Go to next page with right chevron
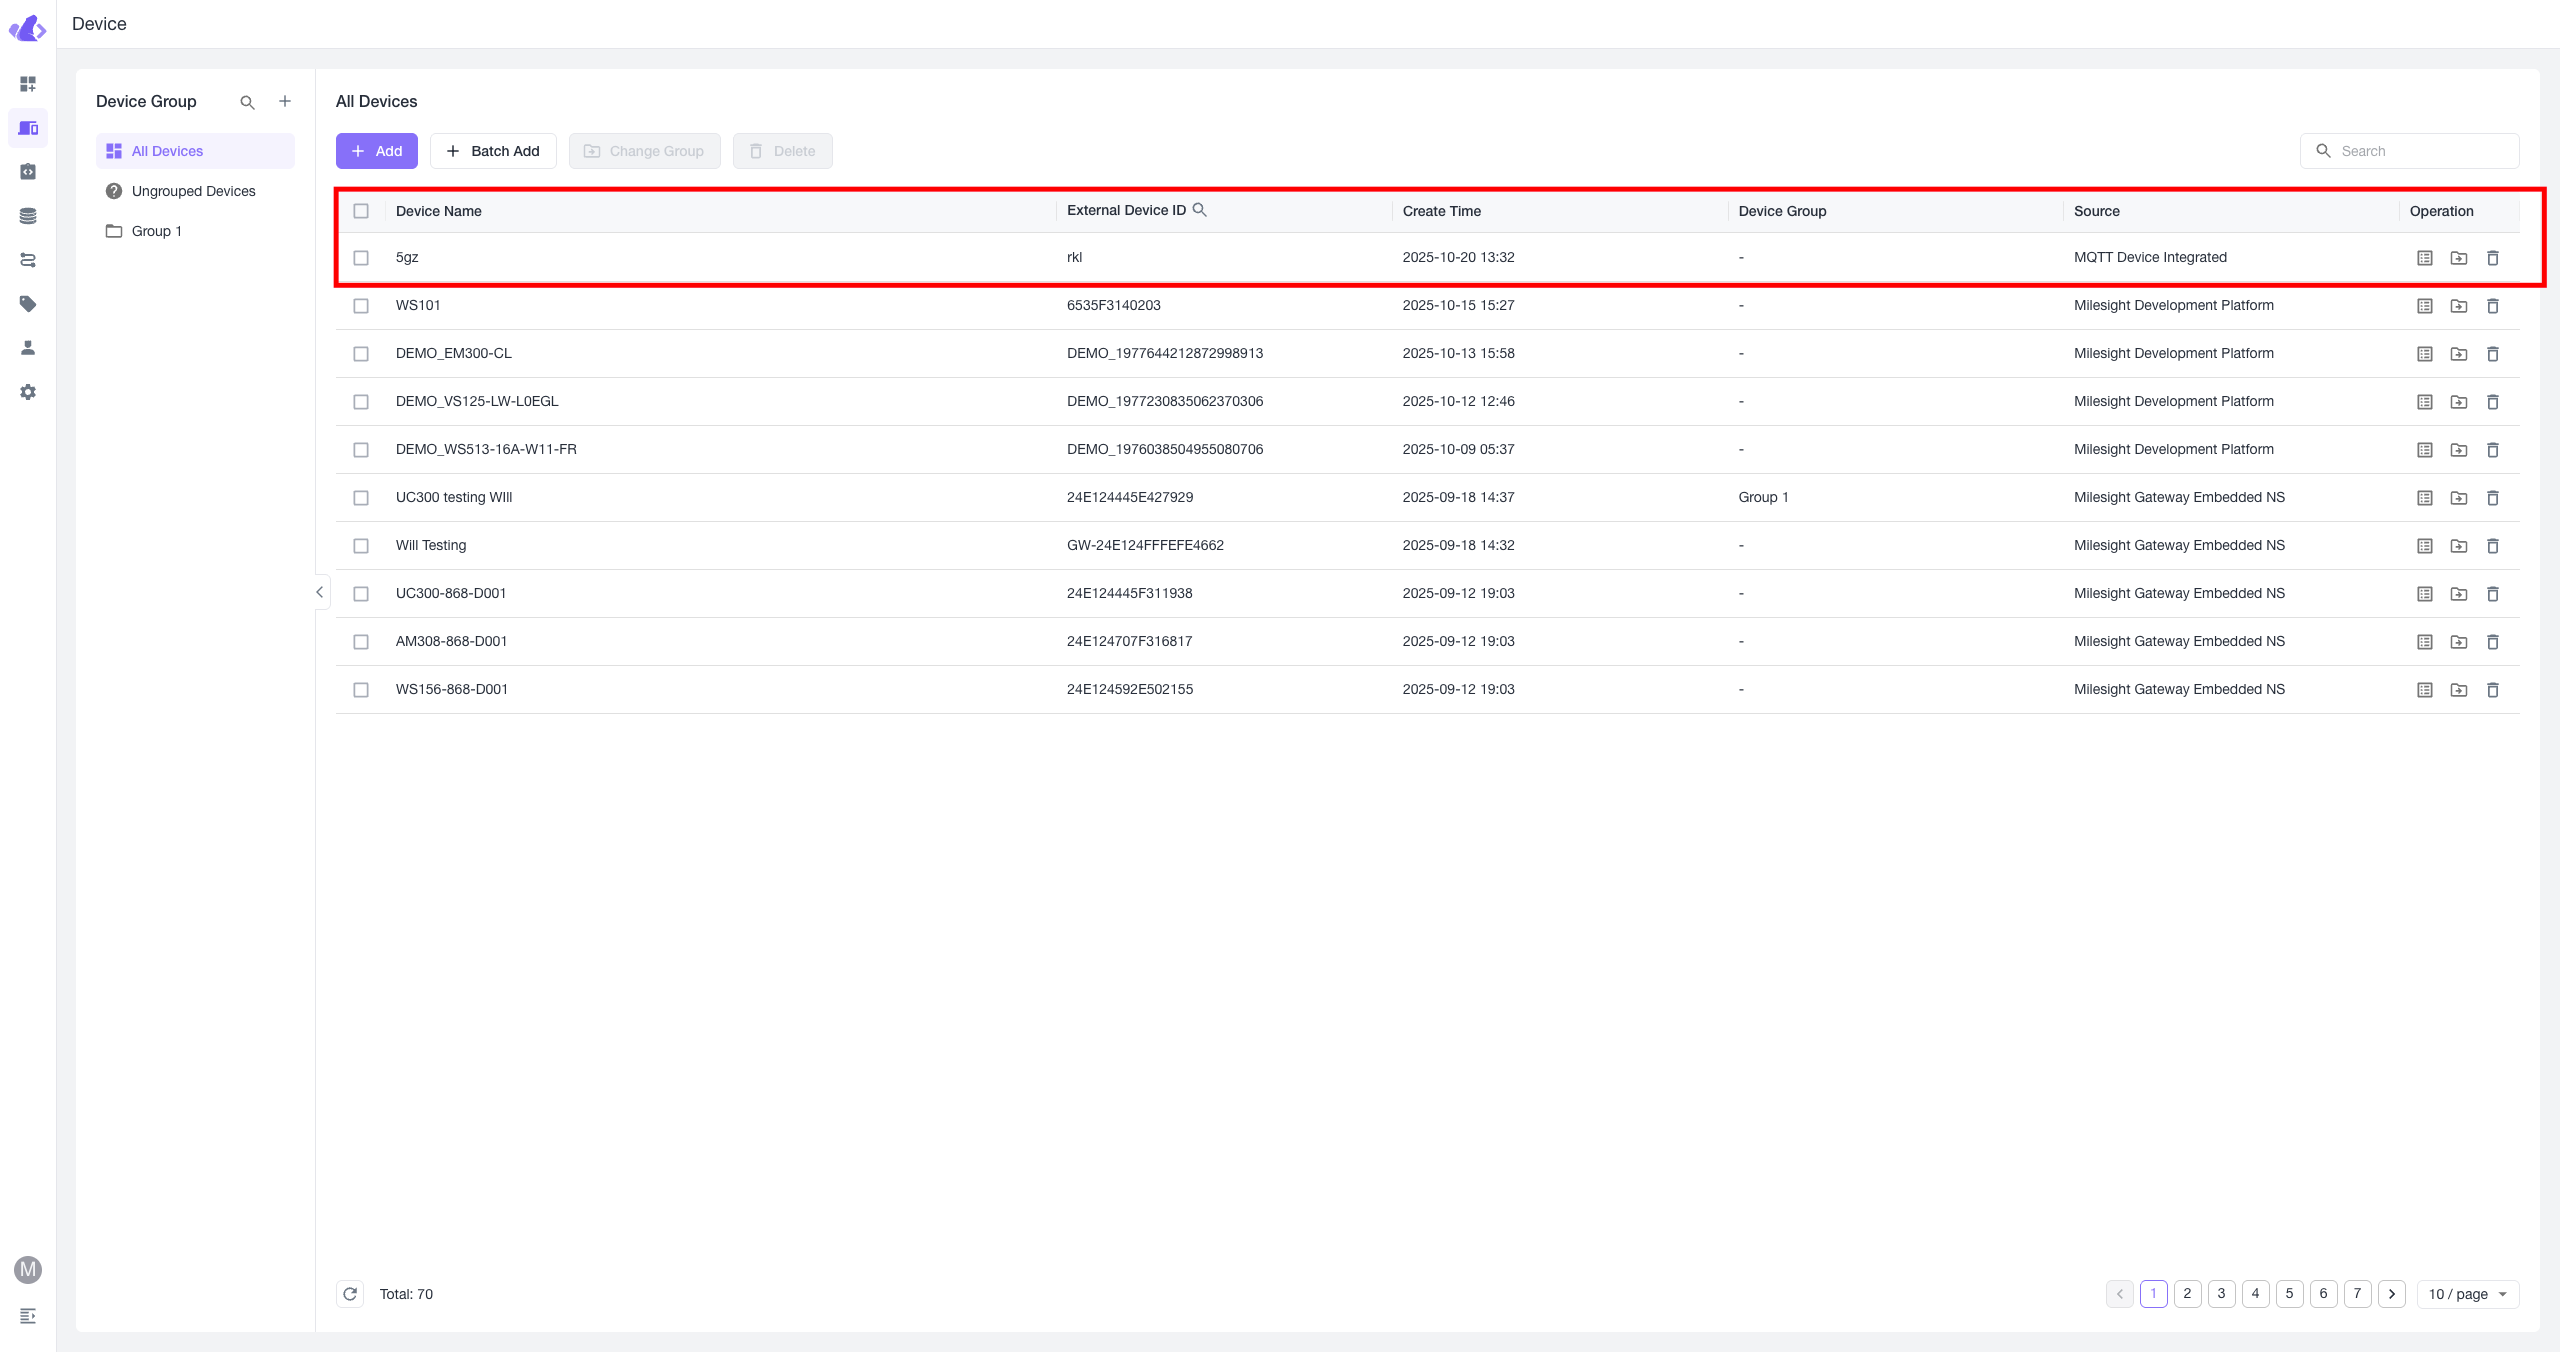 tap(2392, 1294)
